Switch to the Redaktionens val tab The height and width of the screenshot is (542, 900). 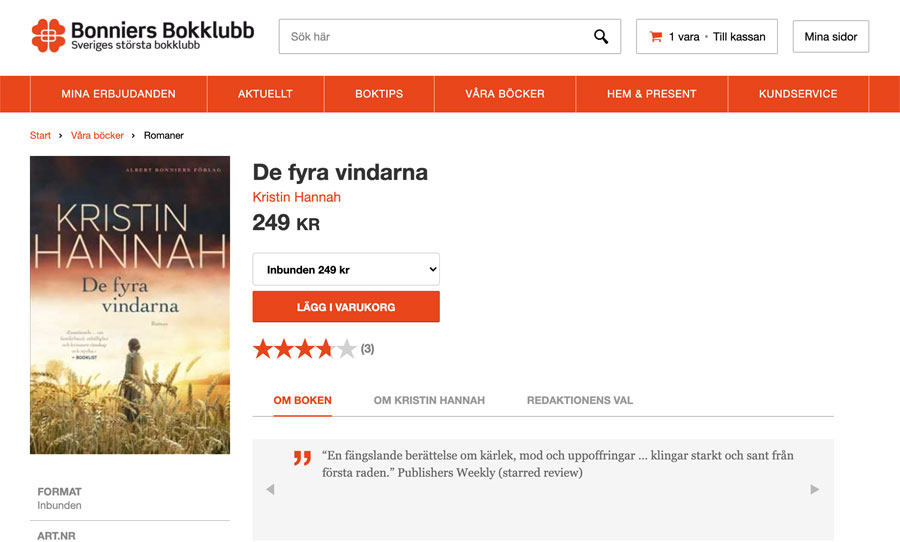pos(580,400)
